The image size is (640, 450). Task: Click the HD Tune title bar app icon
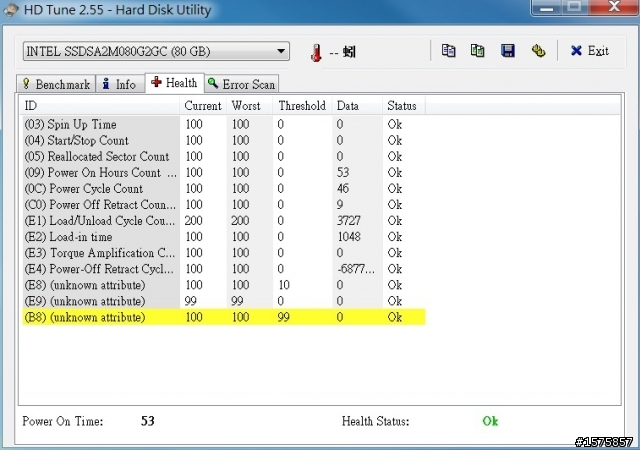click(11, 10)
